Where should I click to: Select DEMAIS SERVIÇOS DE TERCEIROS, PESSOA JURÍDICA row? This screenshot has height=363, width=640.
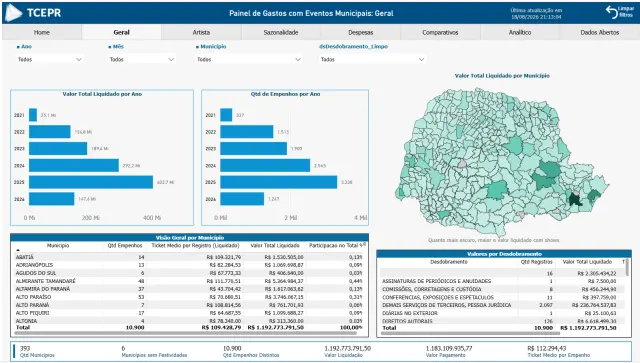coord(502,305)
